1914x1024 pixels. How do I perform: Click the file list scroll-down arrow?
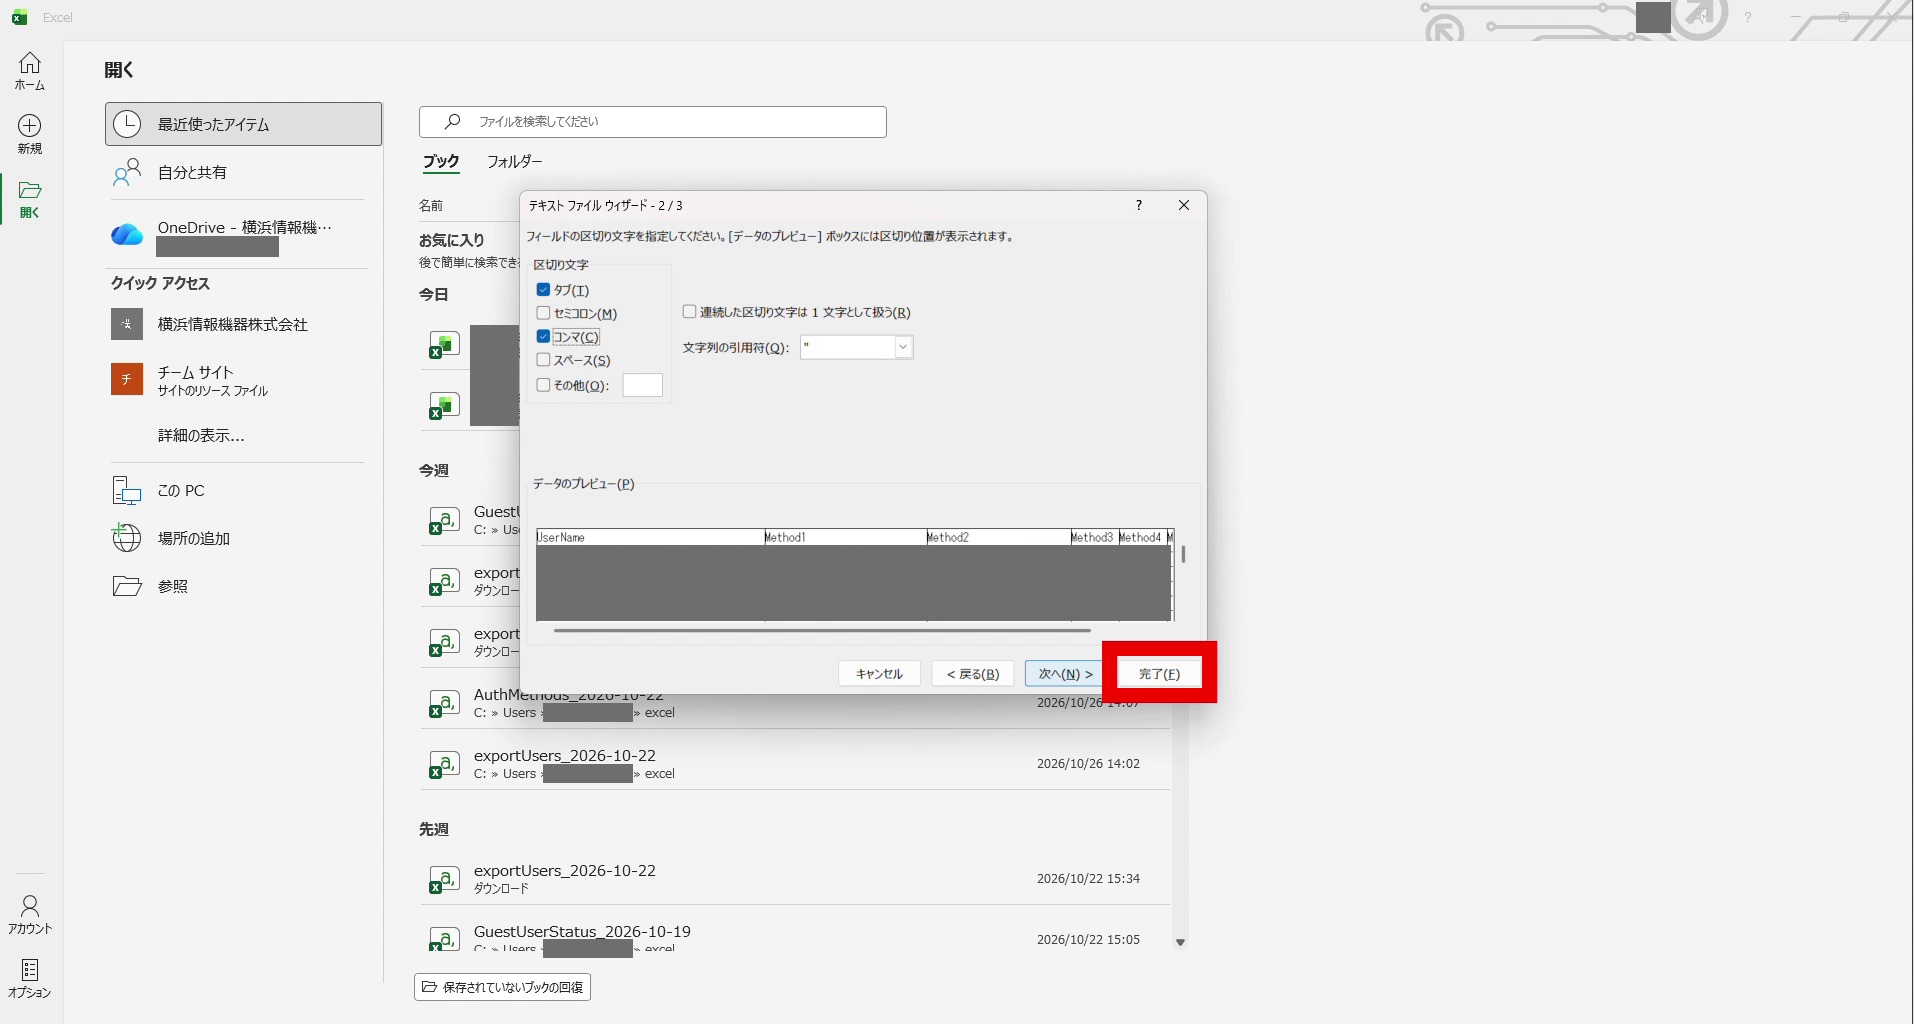click(1180, 942)
